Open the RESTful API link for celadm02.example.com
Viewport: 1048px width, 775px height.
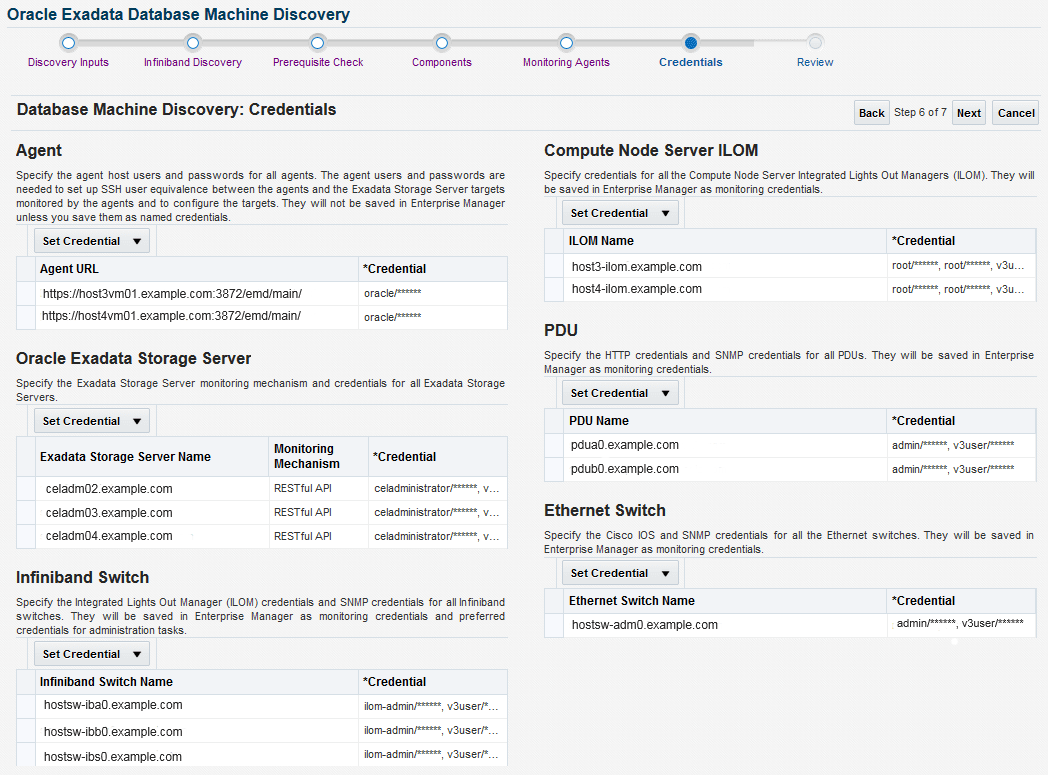coord(305,489)
